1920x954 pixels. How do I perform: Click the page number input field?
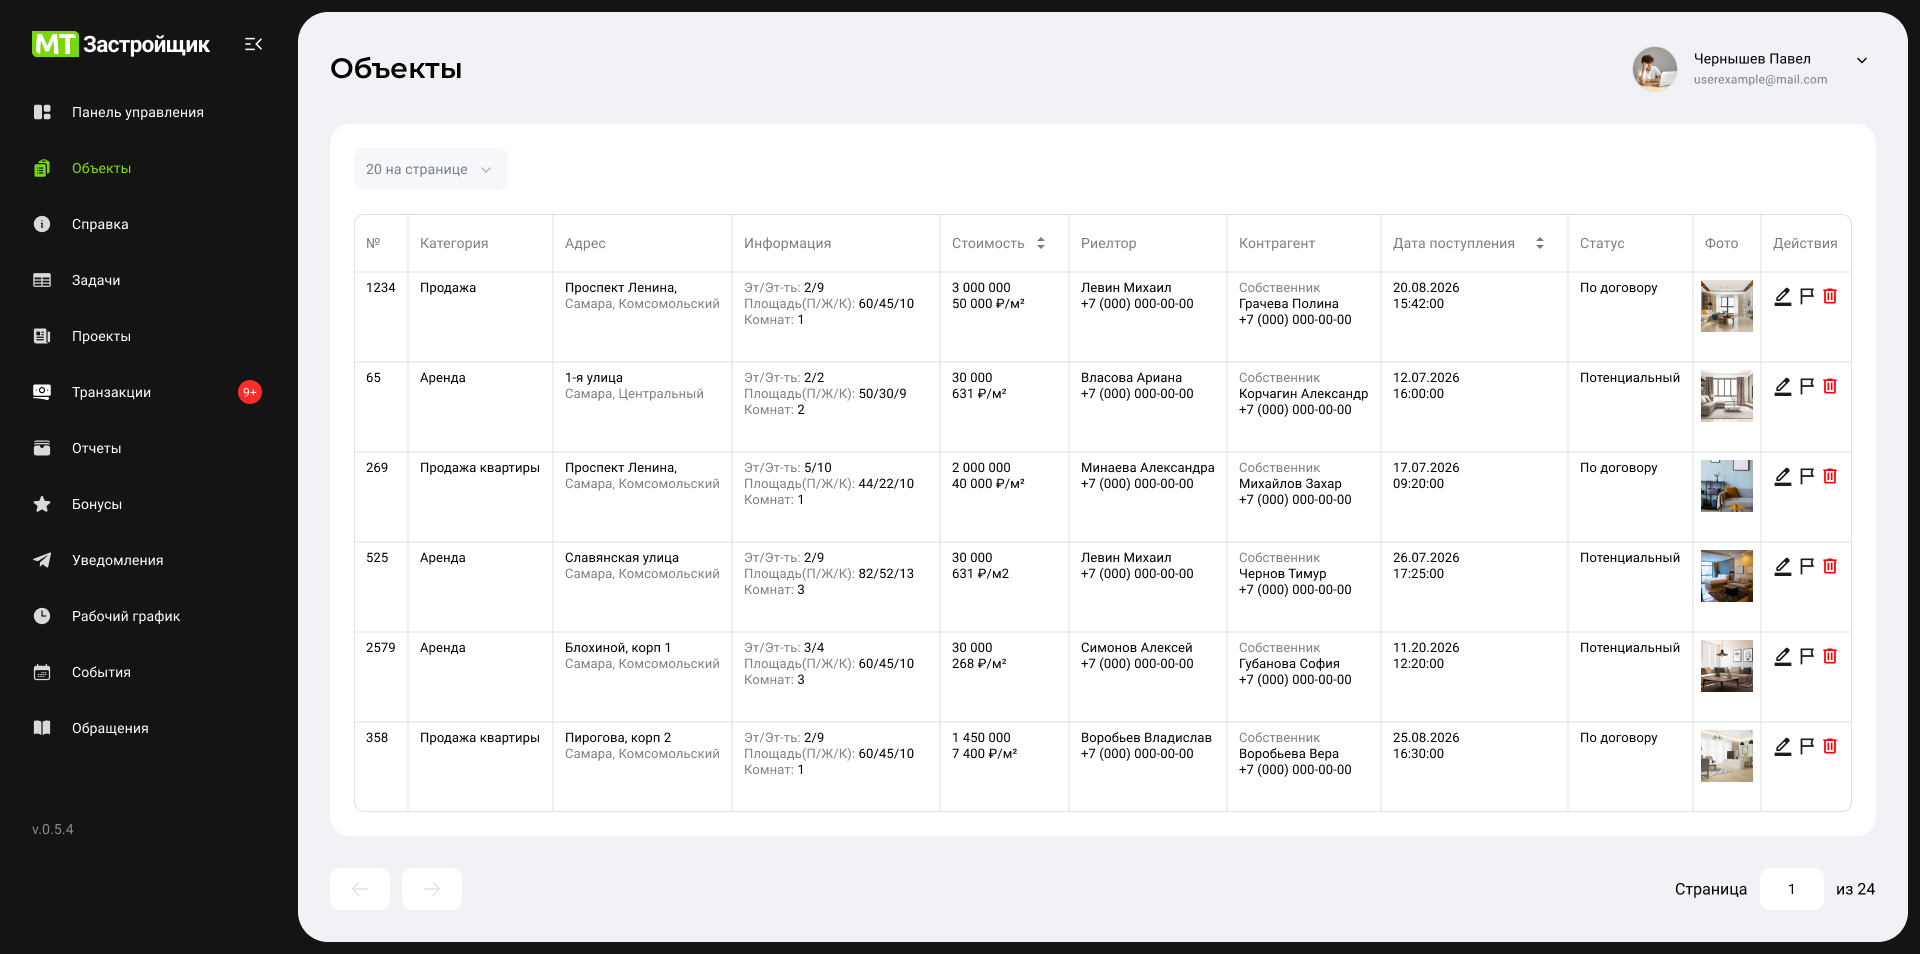coord(1791,889)
